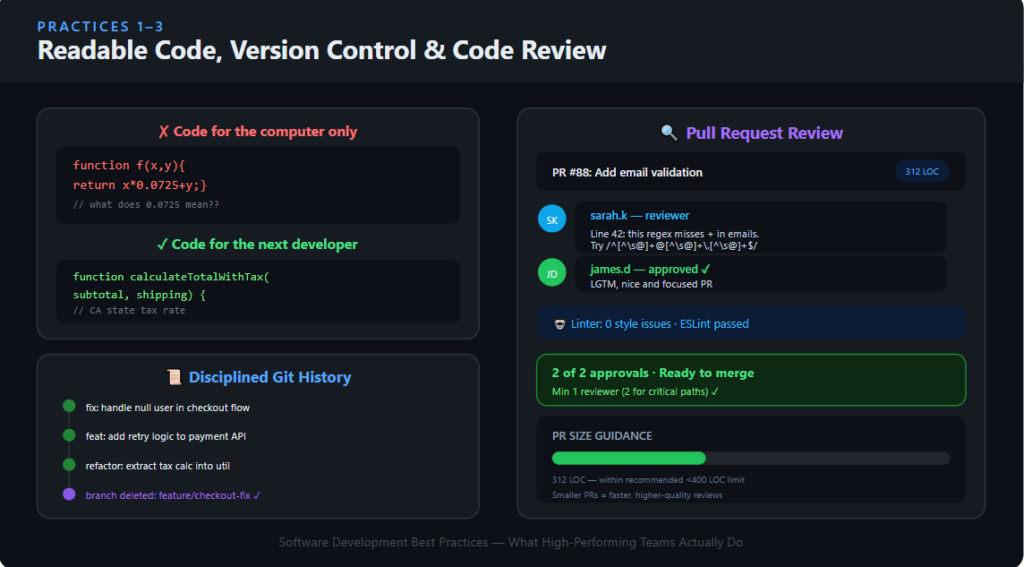
Task: Click the PR size guidance progress bar
Action: tap(750, 458)
